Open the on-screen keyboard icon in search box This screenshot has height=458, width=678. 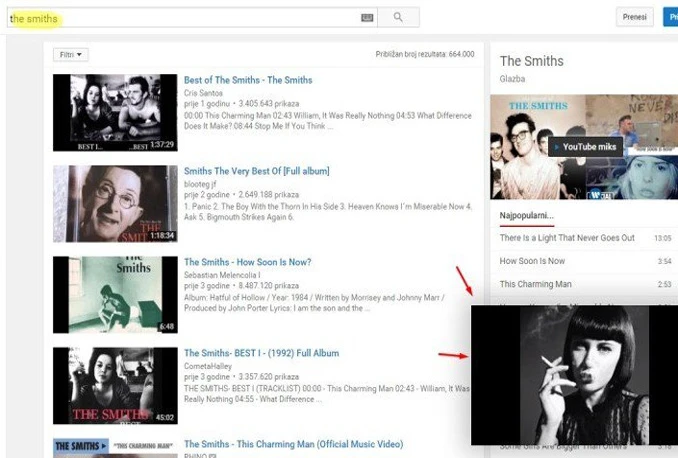367,17
